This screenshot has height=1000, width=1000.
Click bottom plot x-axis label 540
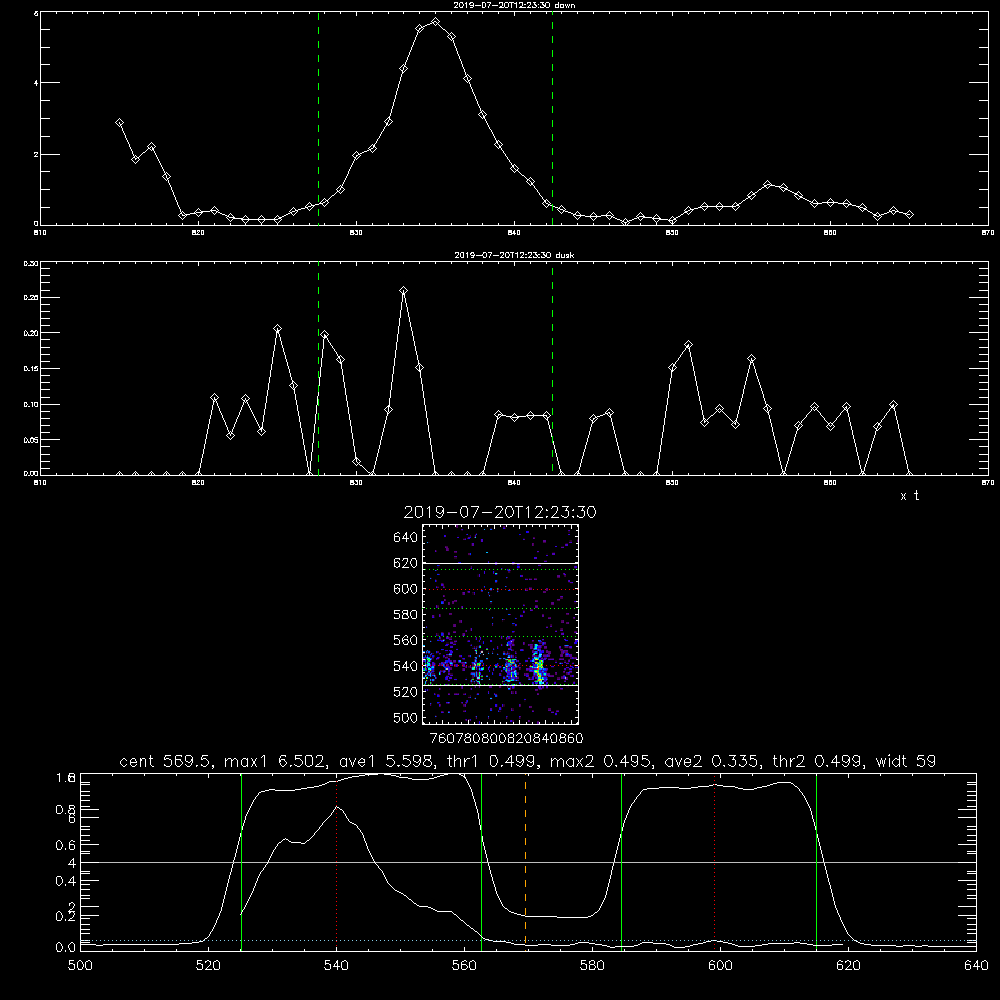[336, 966]
